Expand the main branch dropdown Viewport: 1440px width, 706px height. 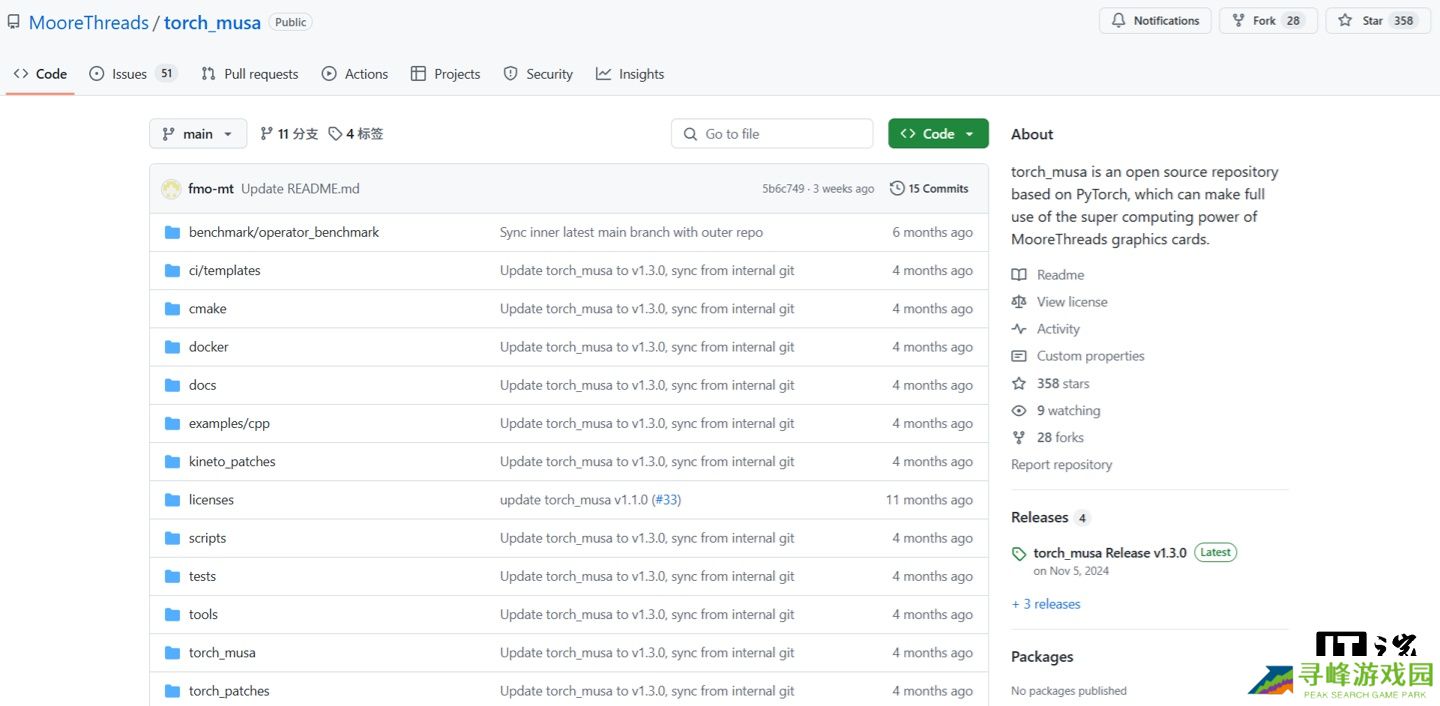(198, 134)
